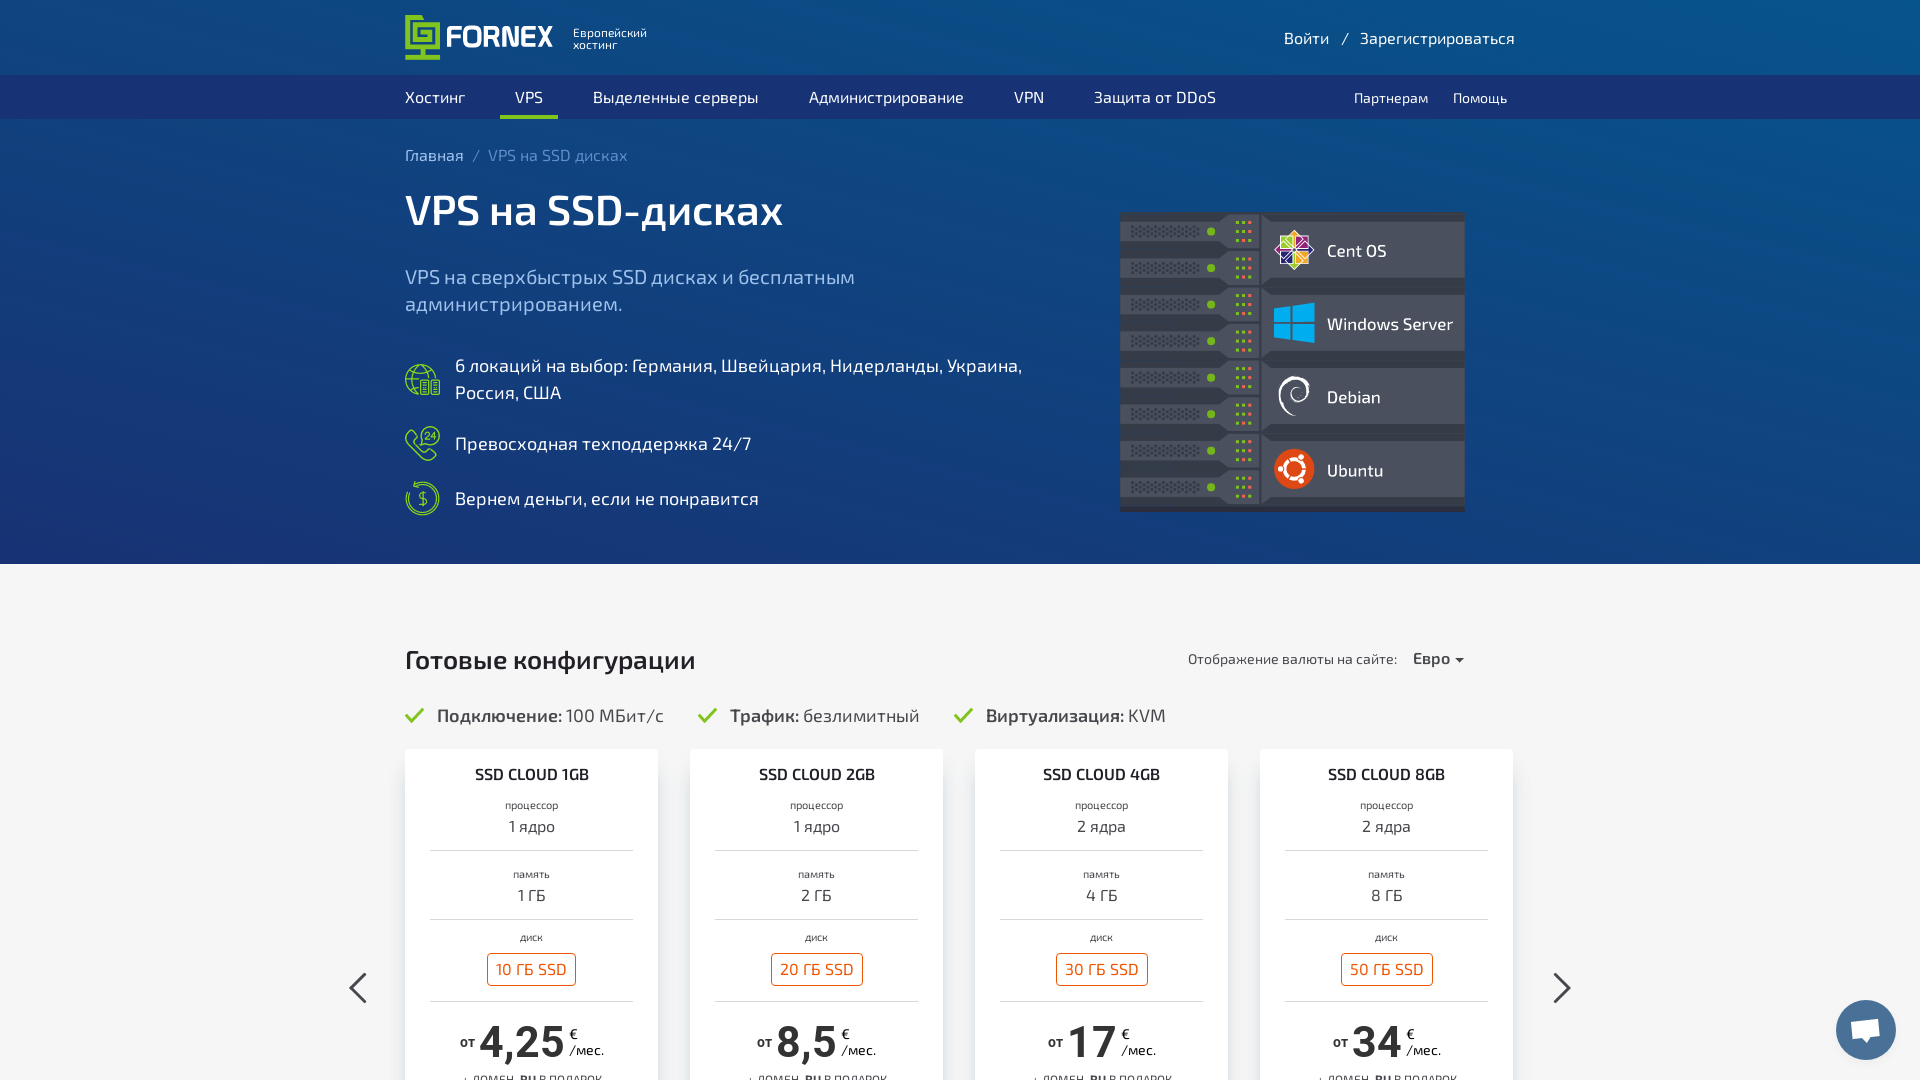
Task: Click the Европейский хостинг tagline
Action: (610, 38)
